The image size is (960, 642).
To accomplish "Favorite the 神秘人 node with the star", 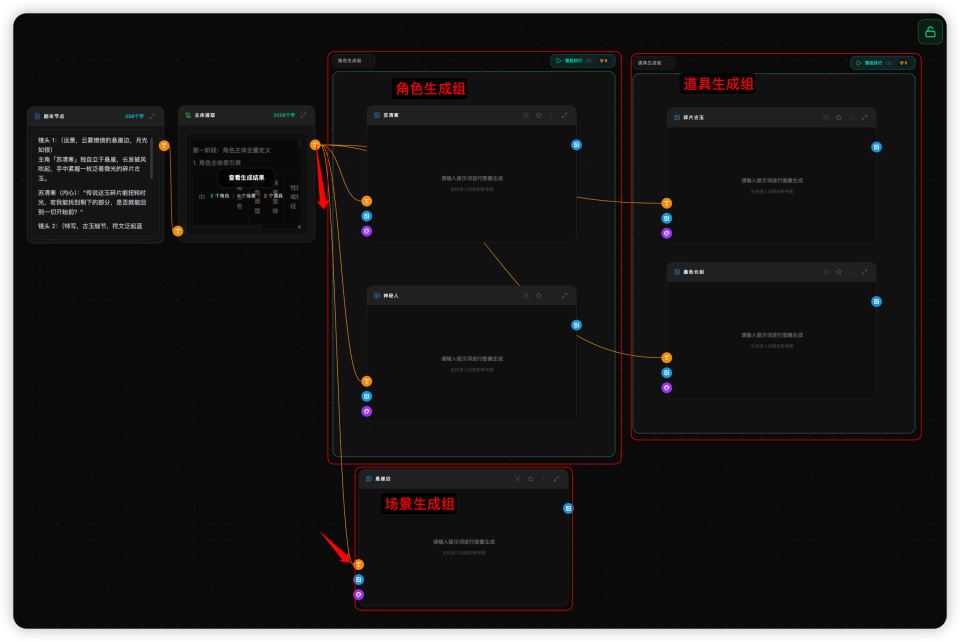I will click(539, 296).
